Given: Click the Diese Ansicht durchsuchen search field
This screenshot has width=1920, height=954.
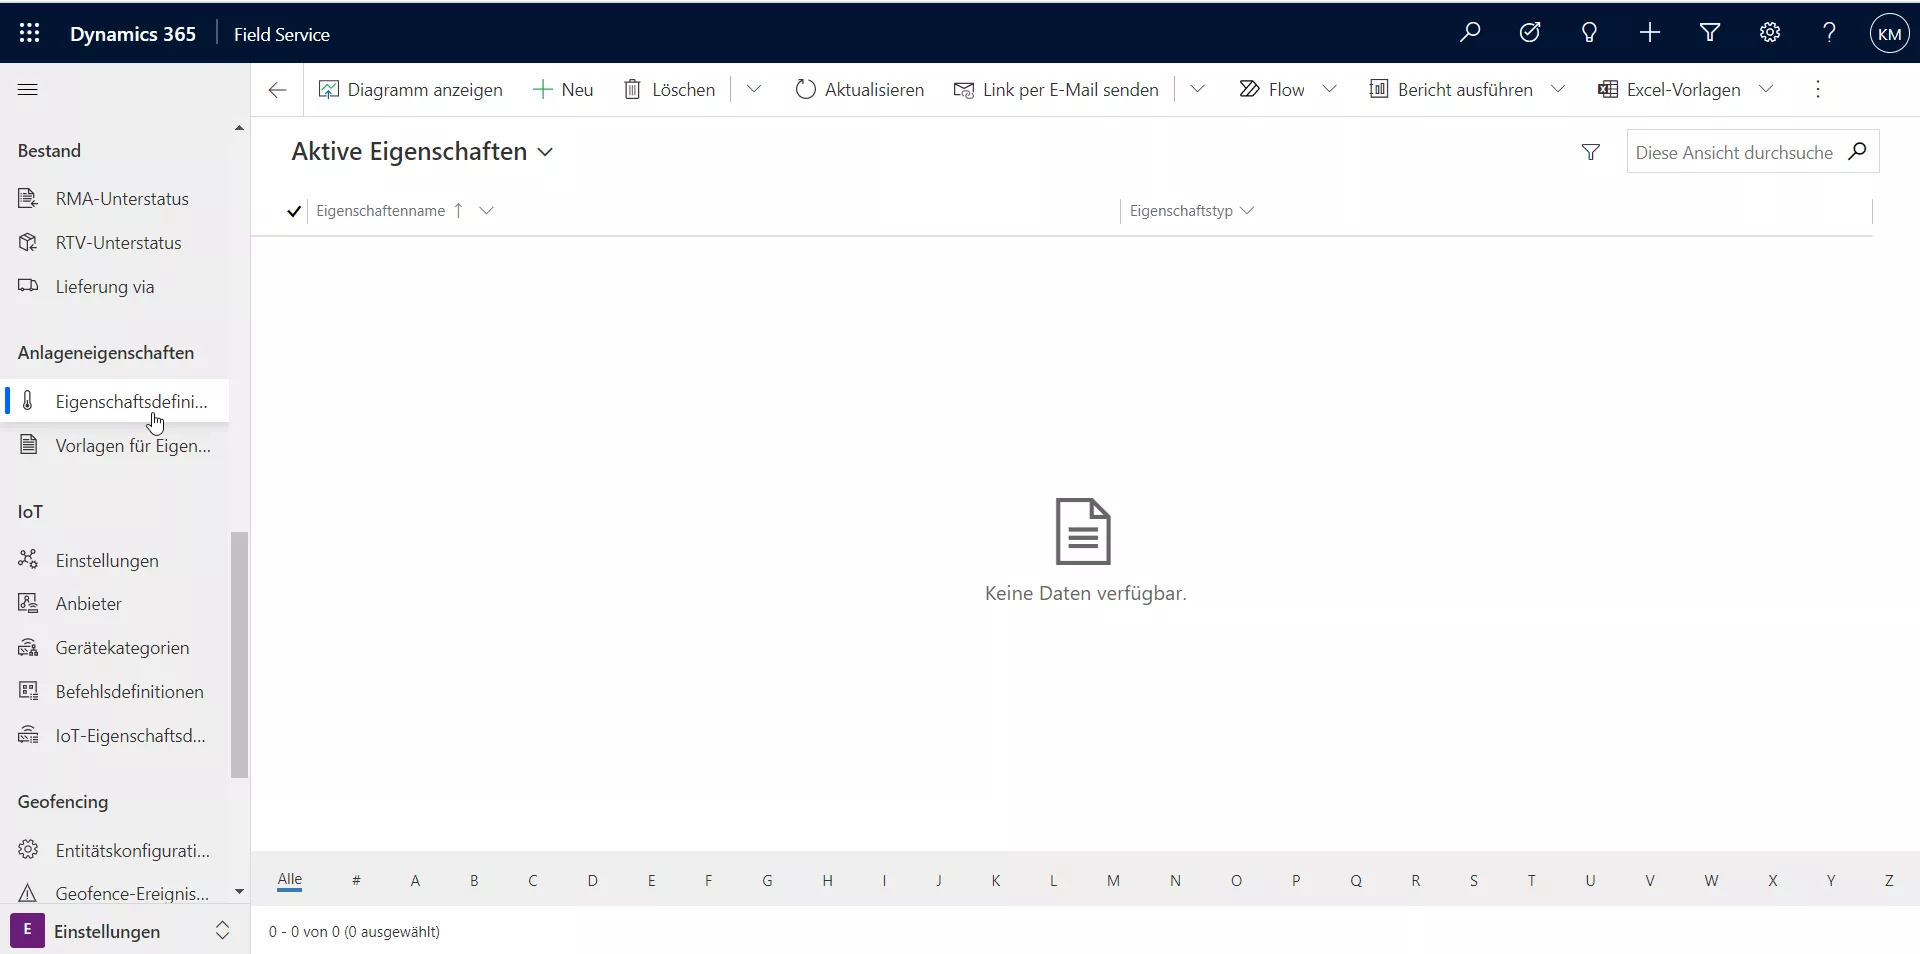Looking at the screenshot, I should point(1733,152).
